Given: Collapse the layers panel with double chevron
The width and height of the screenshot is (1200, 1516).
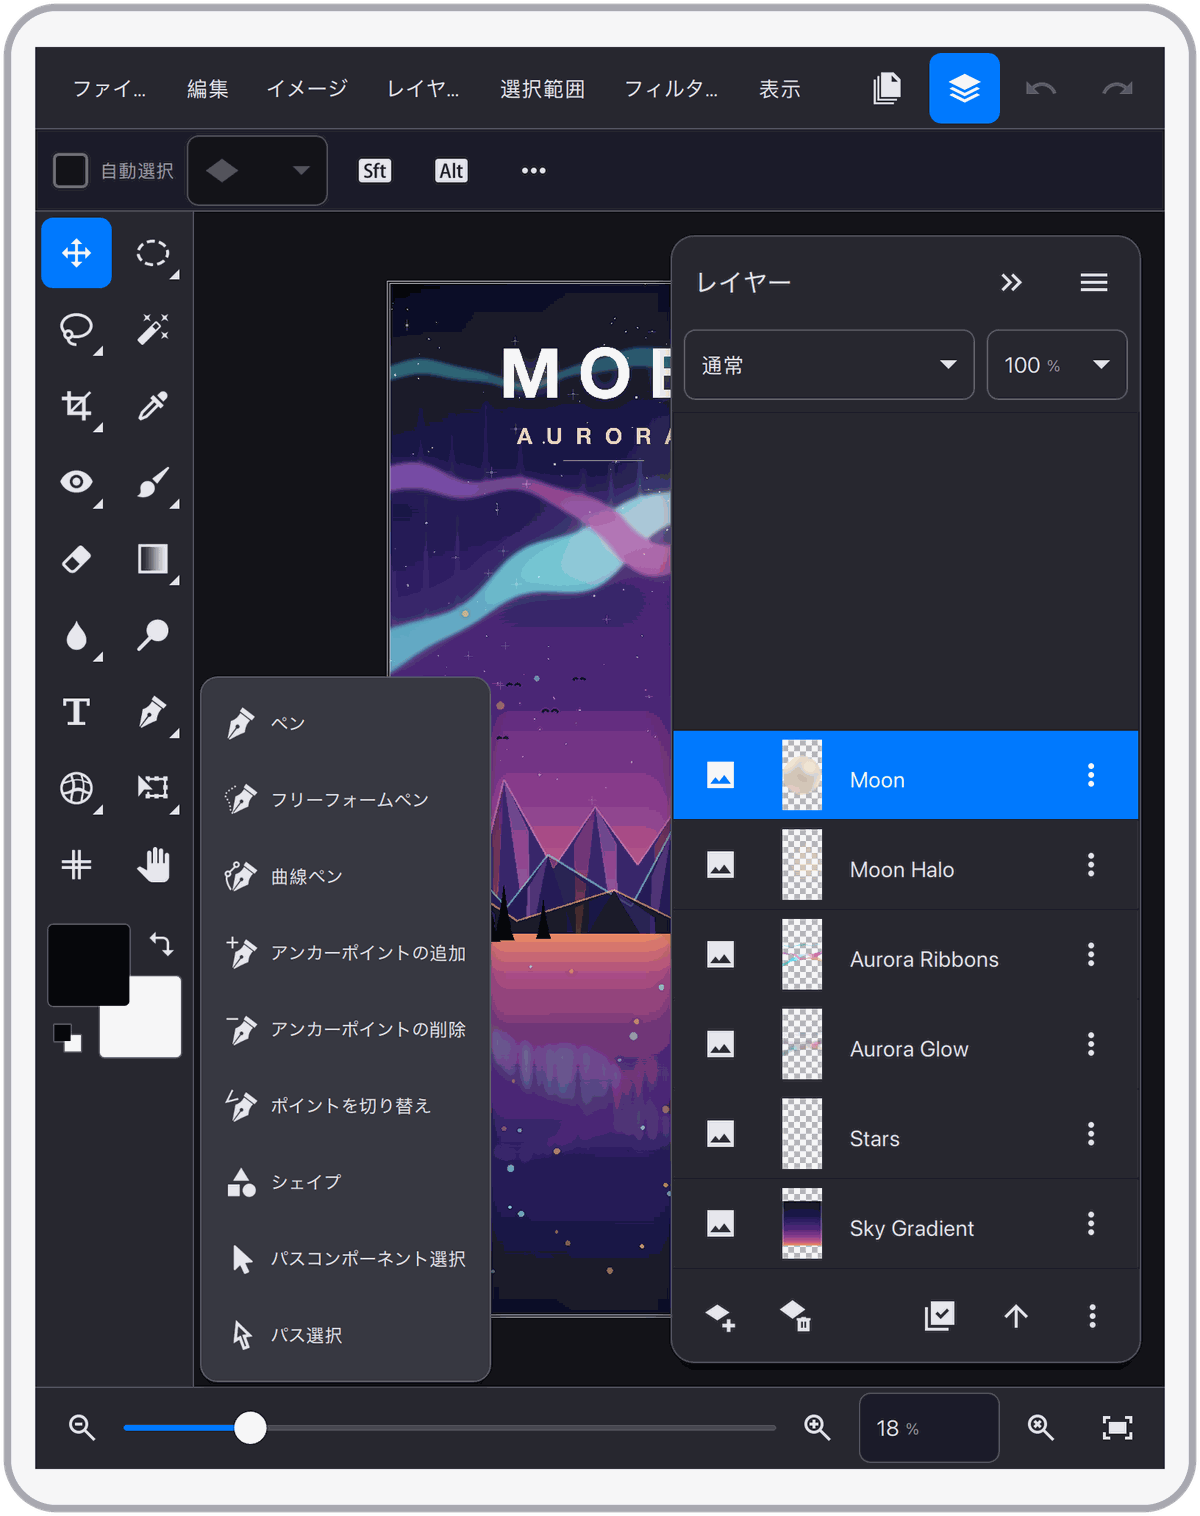Looking at the screenshot, I should click(1011, 283).
